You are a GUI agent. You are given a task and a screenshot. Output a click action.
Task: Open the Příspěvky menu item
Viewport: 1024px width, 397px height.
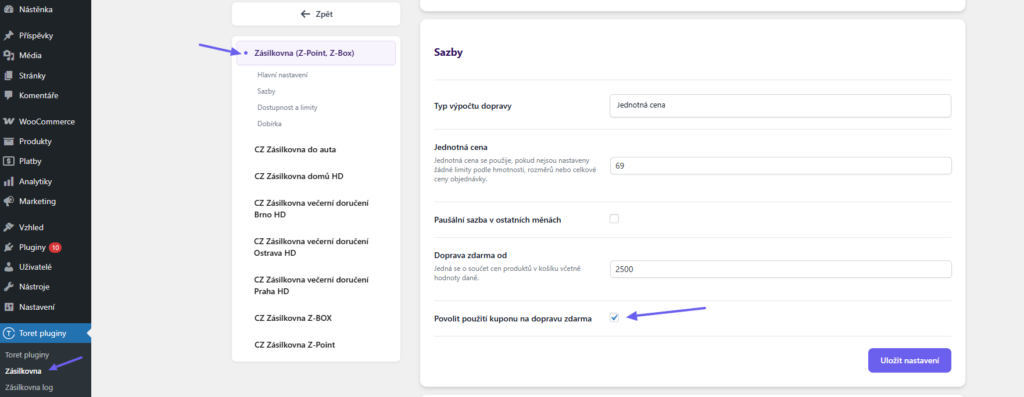tap(46, 36)
